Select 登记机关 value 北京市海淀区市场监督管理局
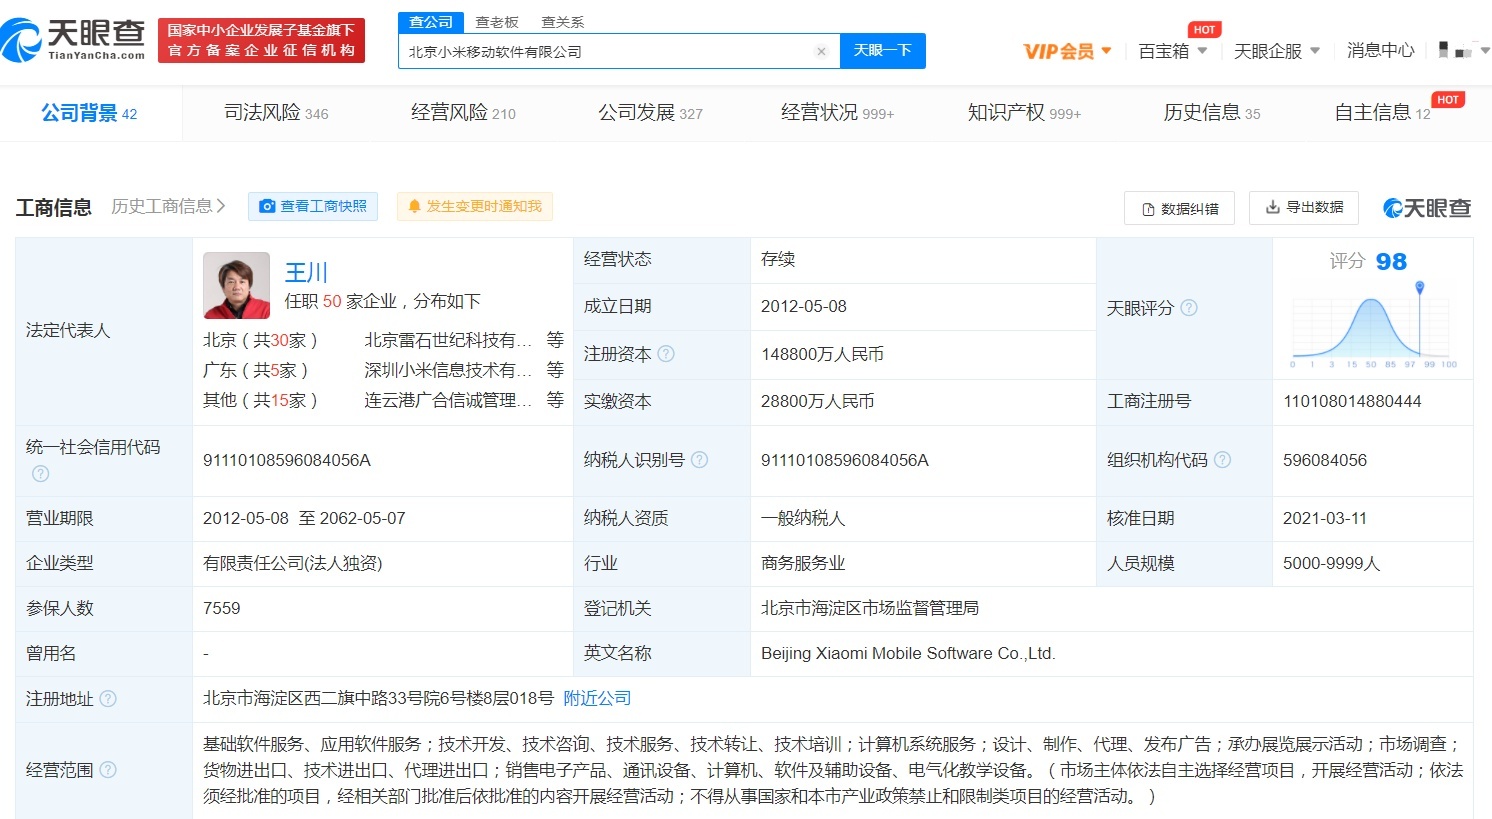1492x819 pixels. [870, 608]
